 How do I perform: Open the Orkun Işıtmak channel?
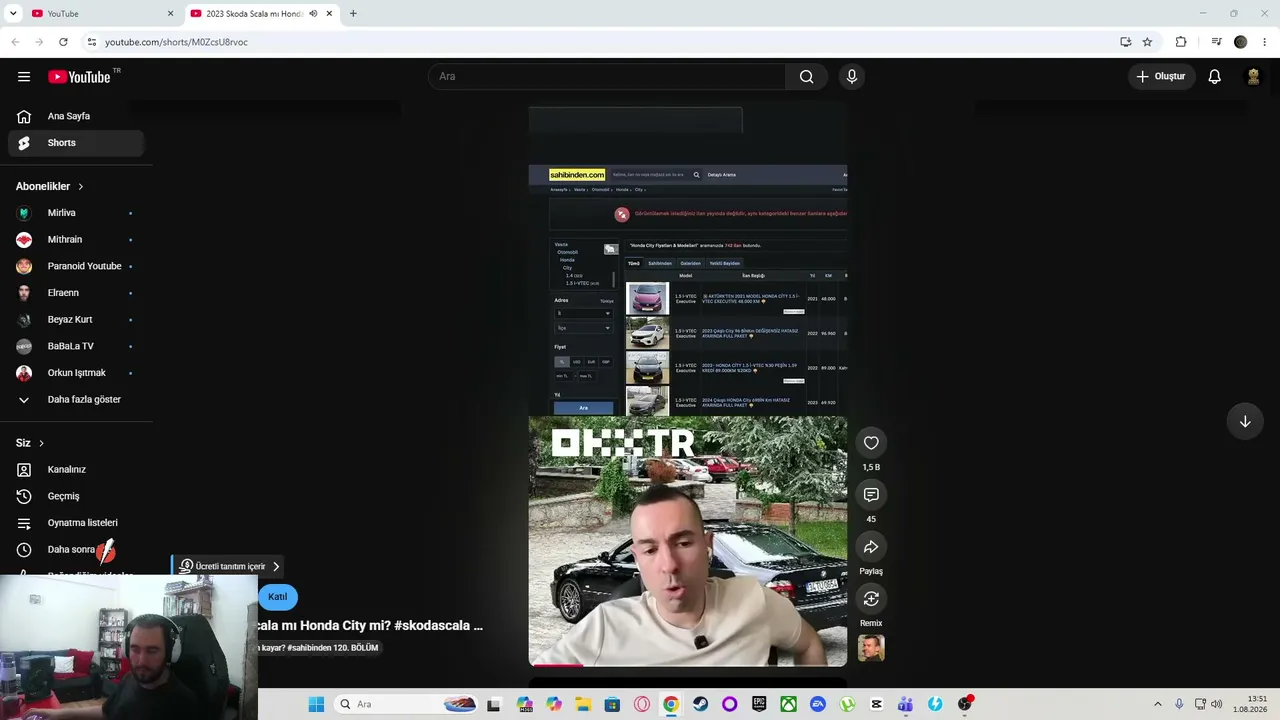[76, 373]
